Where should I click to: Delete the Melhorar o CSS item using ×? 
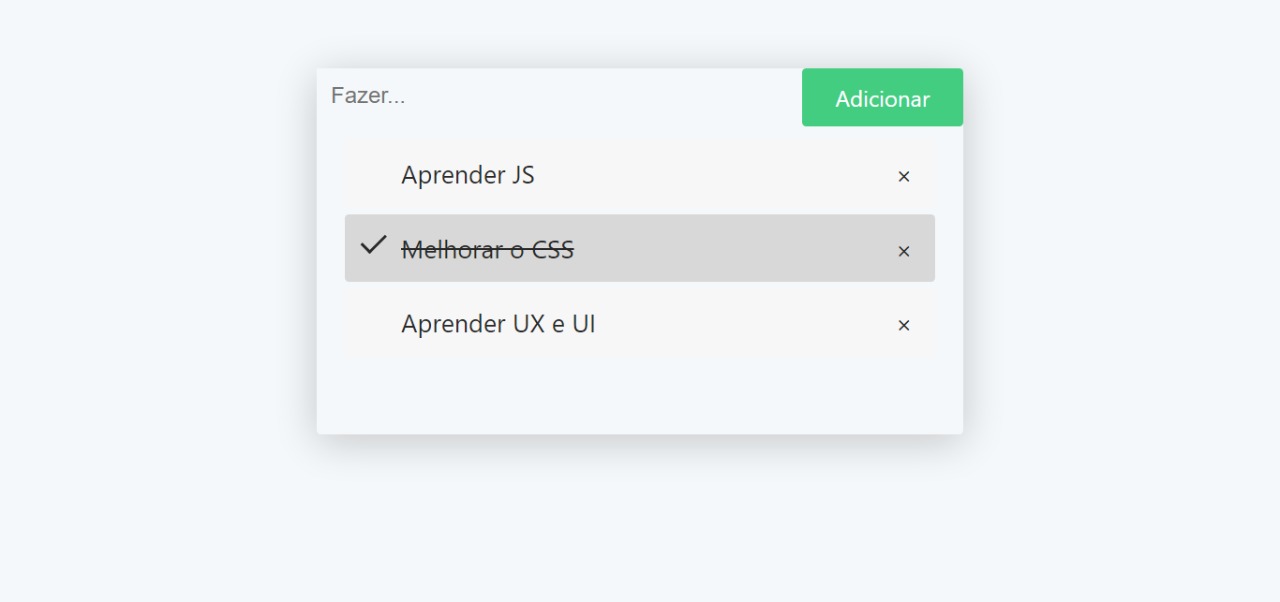coord(904,251)
